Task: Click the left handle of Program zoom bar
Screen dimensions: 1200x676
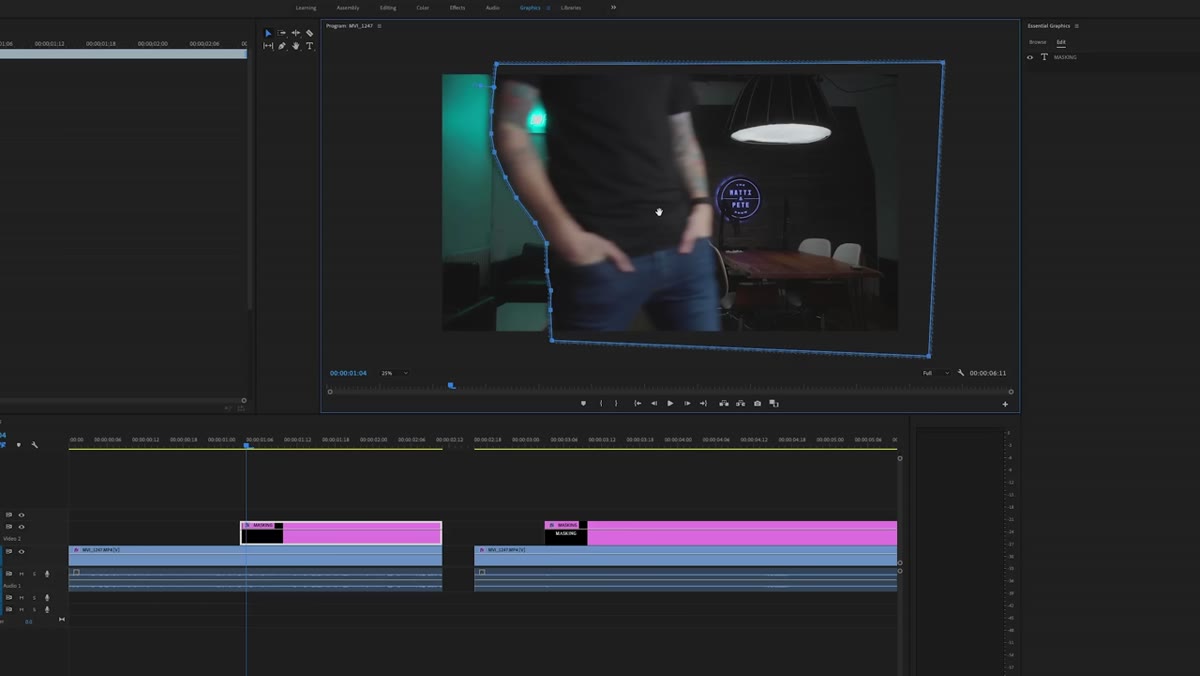Action: [x=330, y=392]
